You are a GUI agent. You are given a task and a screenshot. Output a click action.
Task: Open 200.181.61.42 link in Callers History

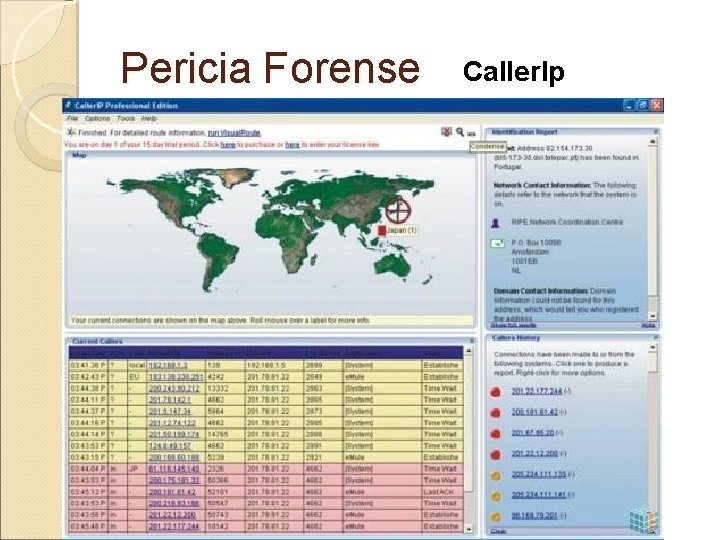[534, 412]
